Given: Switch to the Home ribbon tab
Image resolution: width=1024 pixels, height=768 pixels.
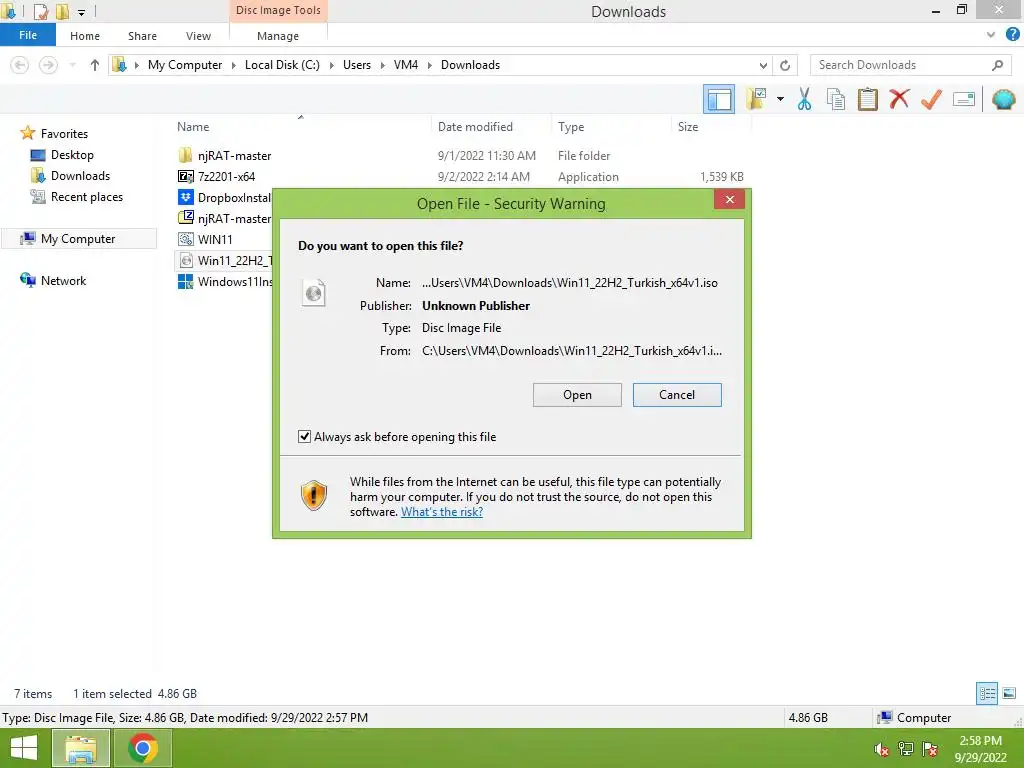Looking at the screenshot, I should point(85,36).
